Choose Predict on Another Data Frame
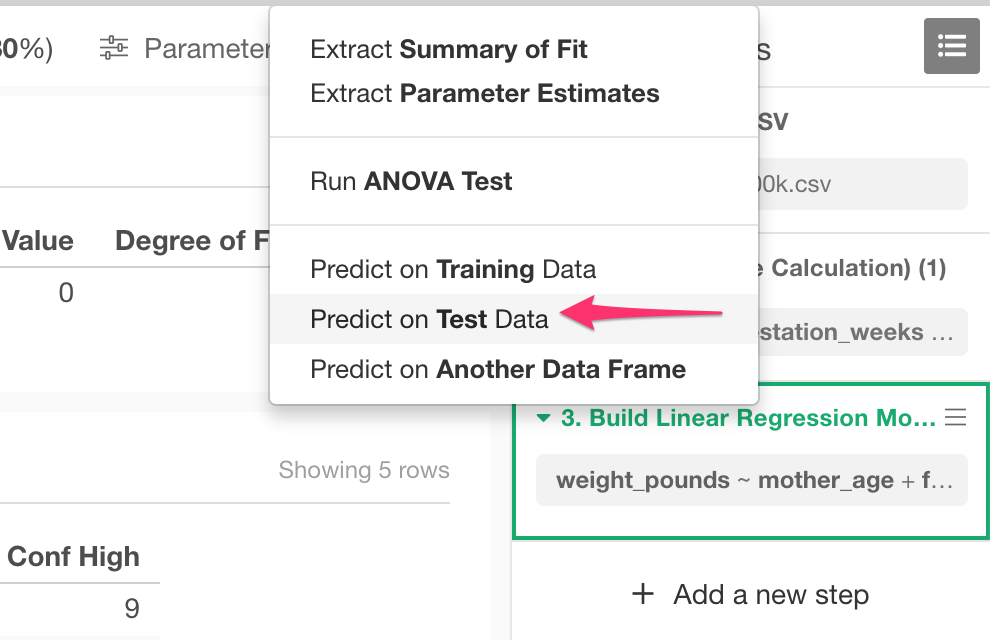The image size is (990, 640). point(498,369)
